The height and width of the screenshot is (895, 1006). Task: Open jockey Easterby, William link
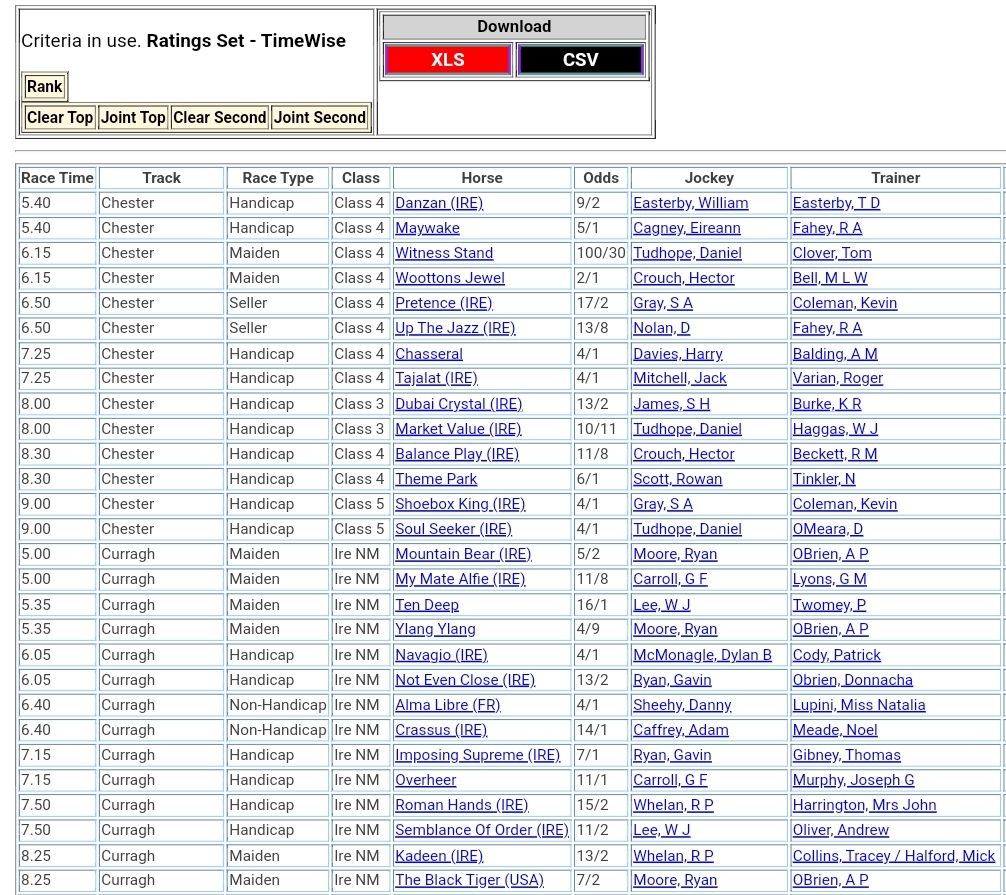pos(690,203)
